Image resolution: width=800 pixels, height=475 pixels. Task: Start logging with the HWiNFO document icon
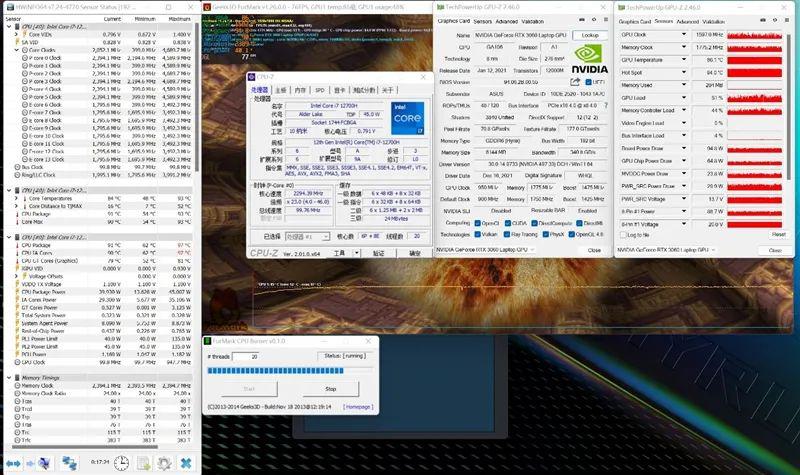point(144,463)
